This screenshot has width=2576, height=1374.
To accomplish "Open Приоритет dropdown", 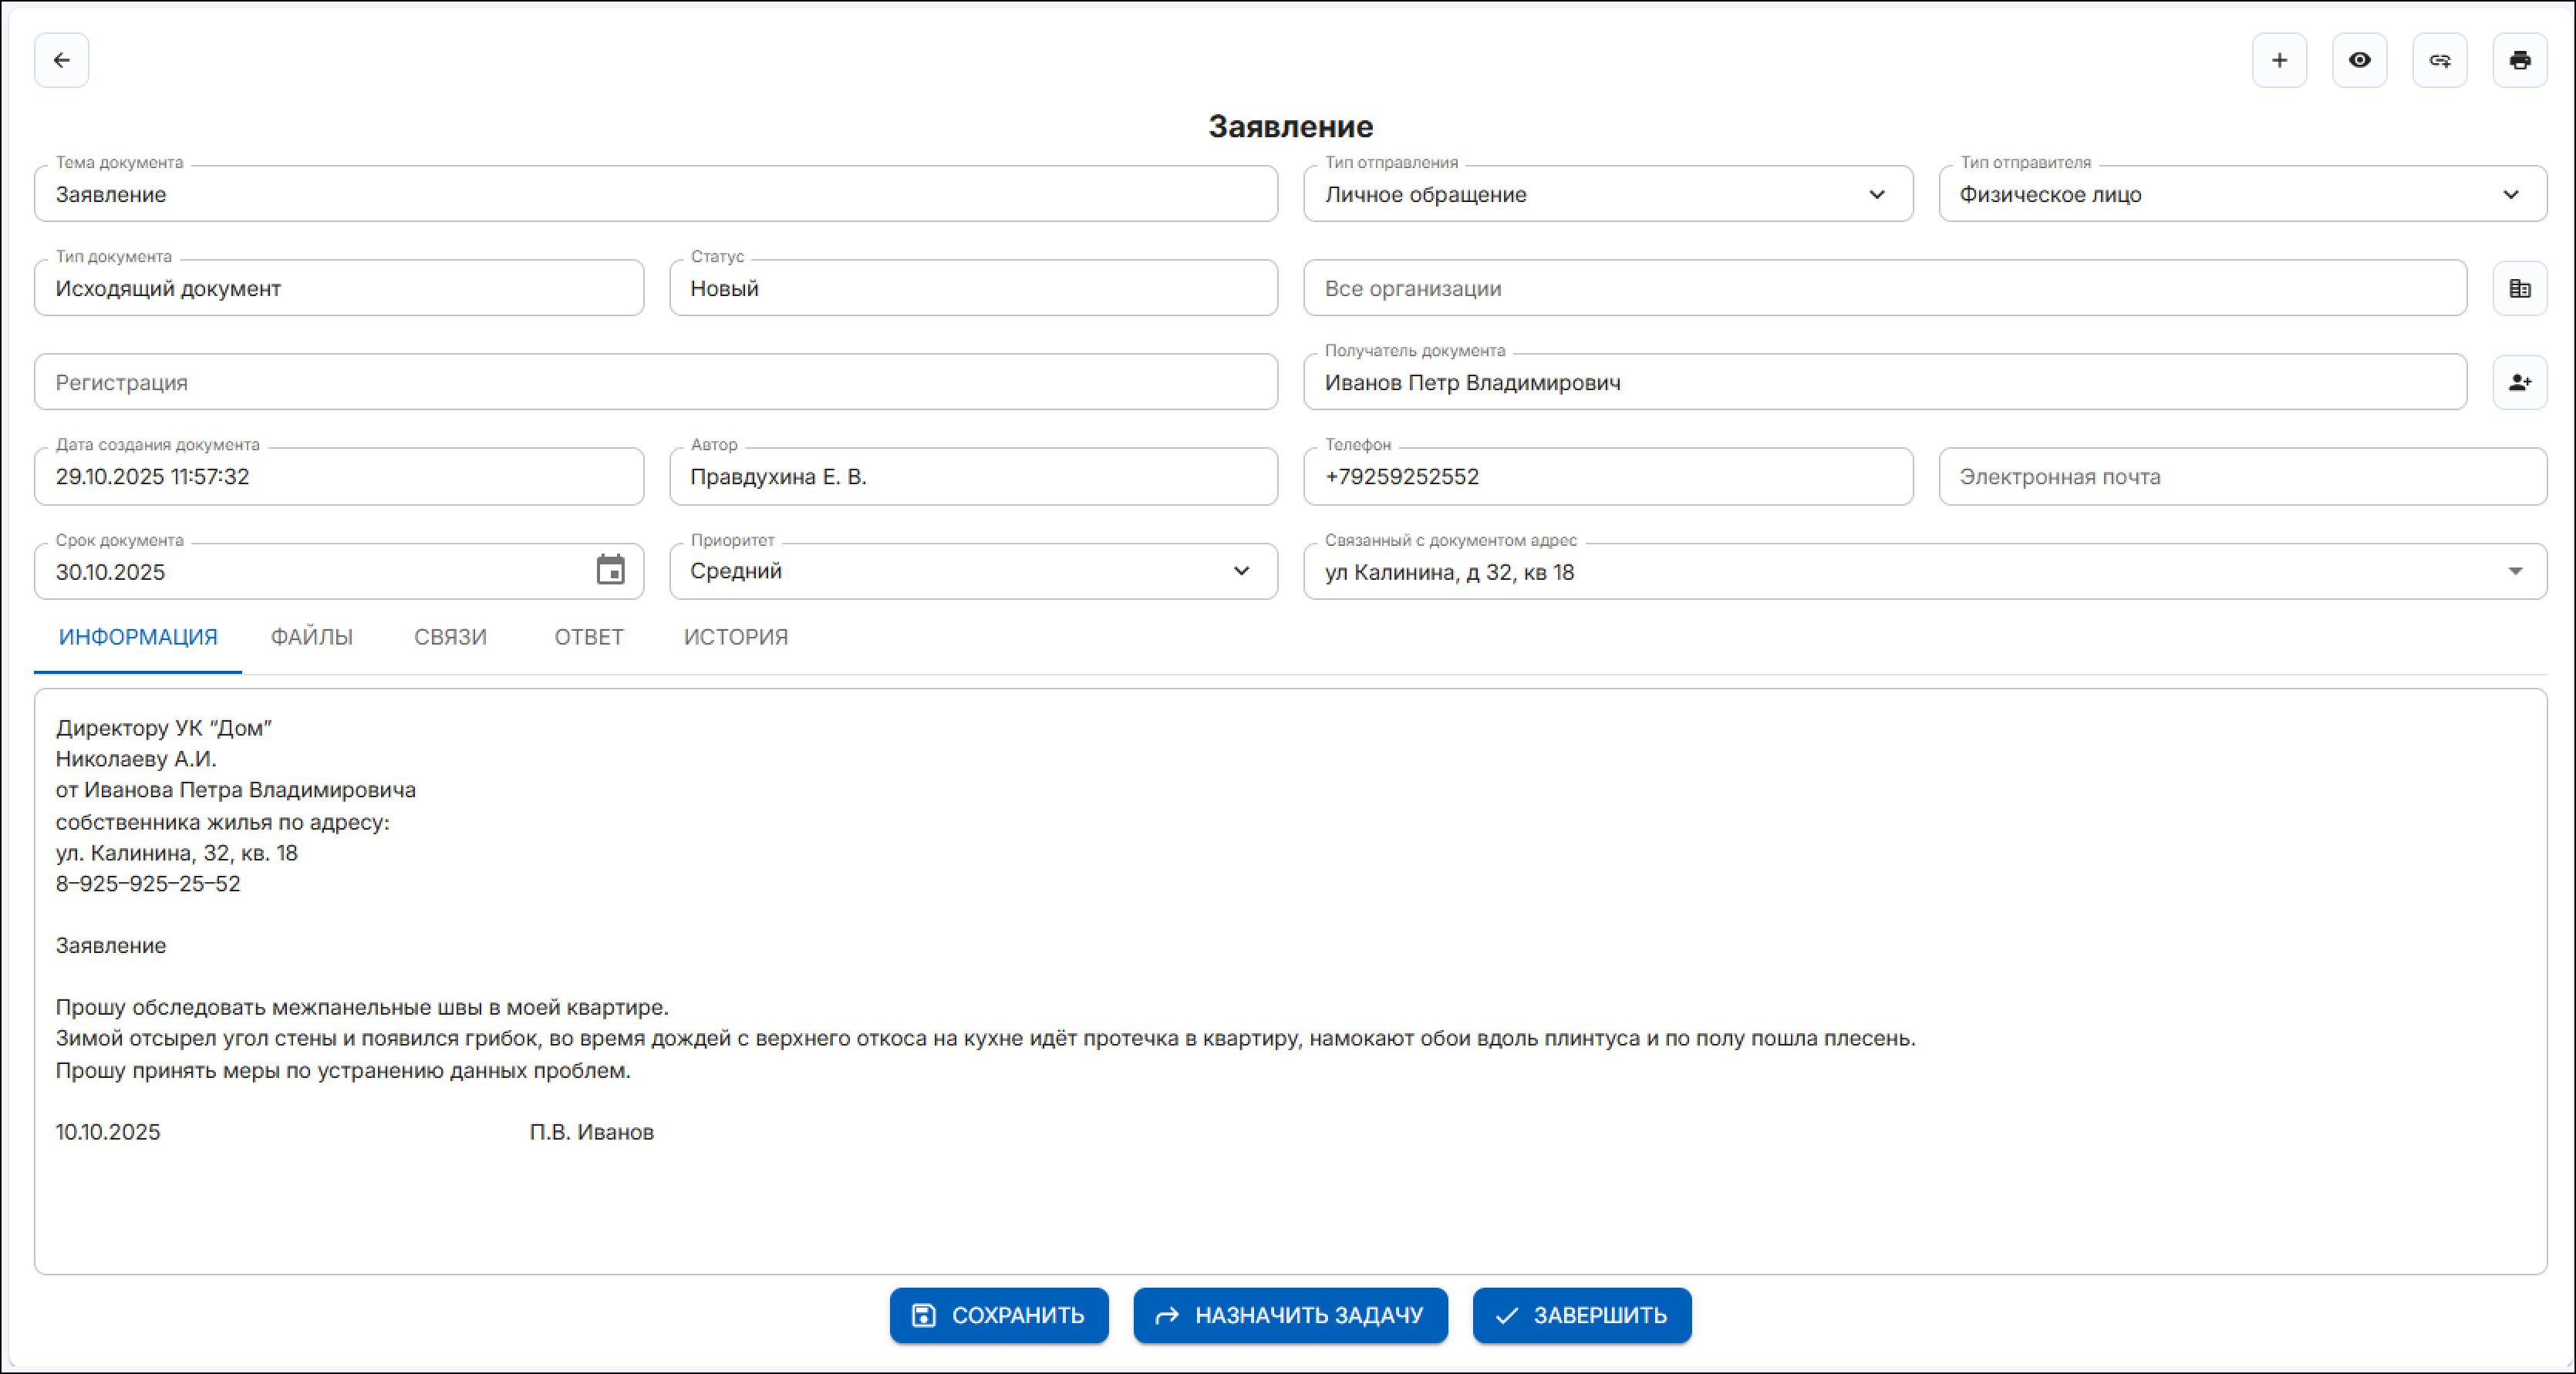I will [1241, 570].
